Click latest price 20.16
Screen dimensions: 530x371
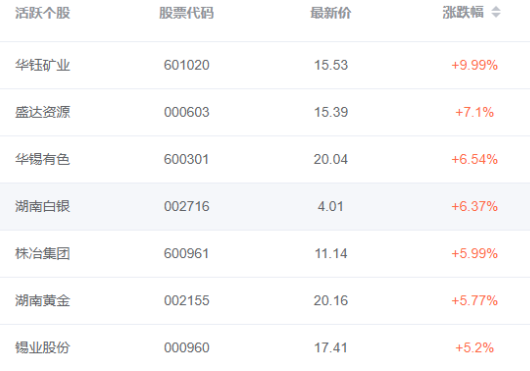pyautogui.click(x=331, y=301)
